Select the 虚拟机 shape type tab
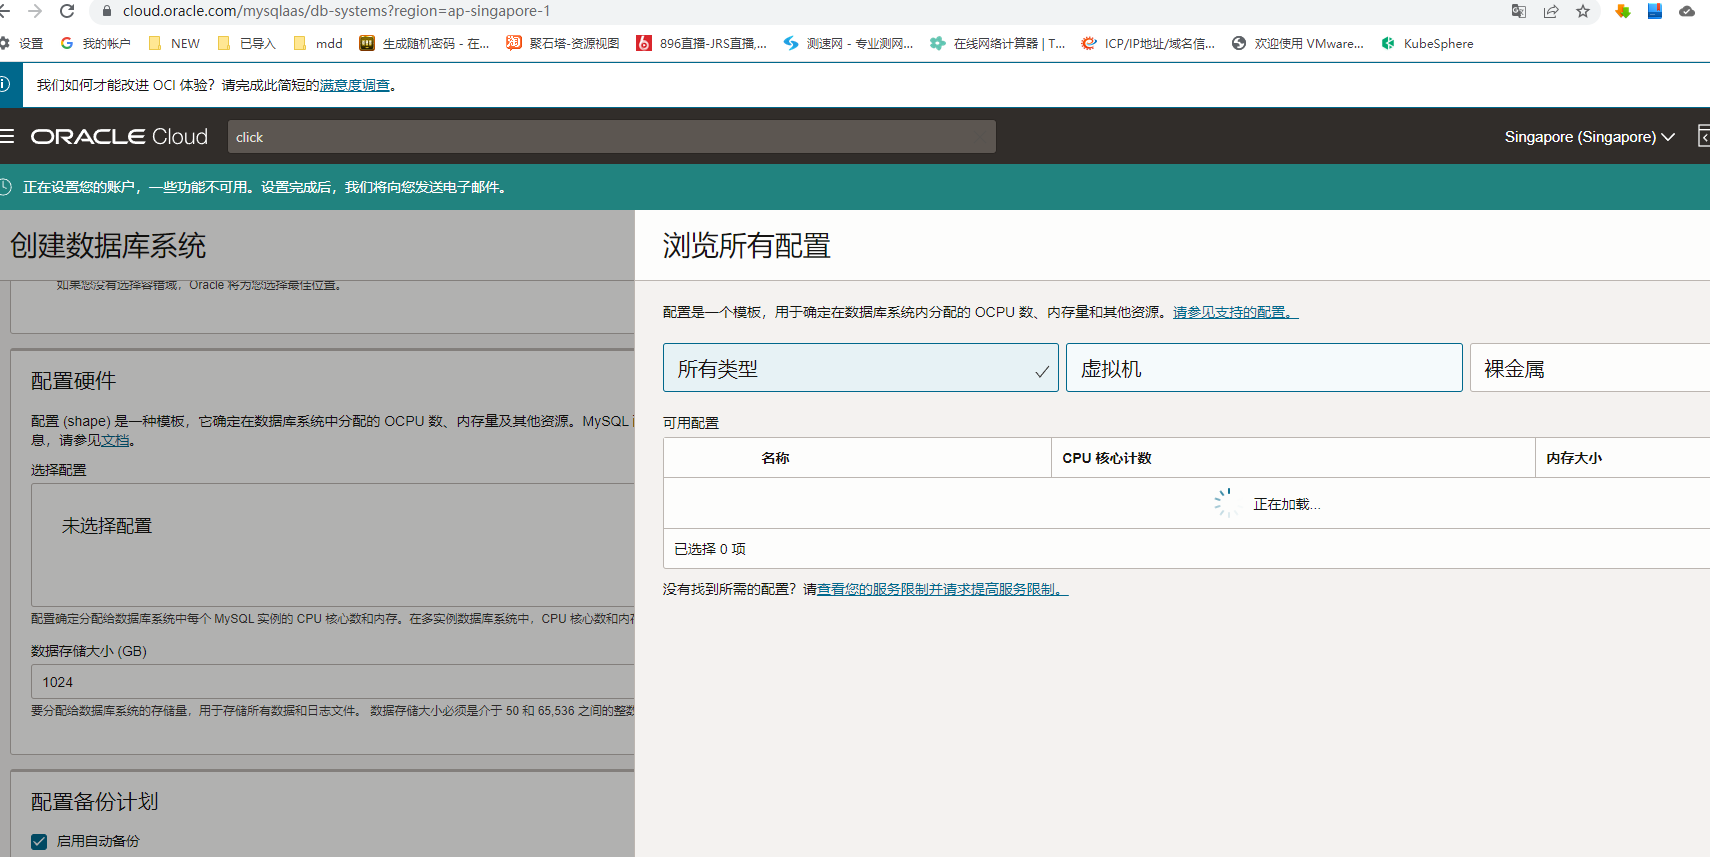This screenshot has width=1710, height=857. point(1263,368)
